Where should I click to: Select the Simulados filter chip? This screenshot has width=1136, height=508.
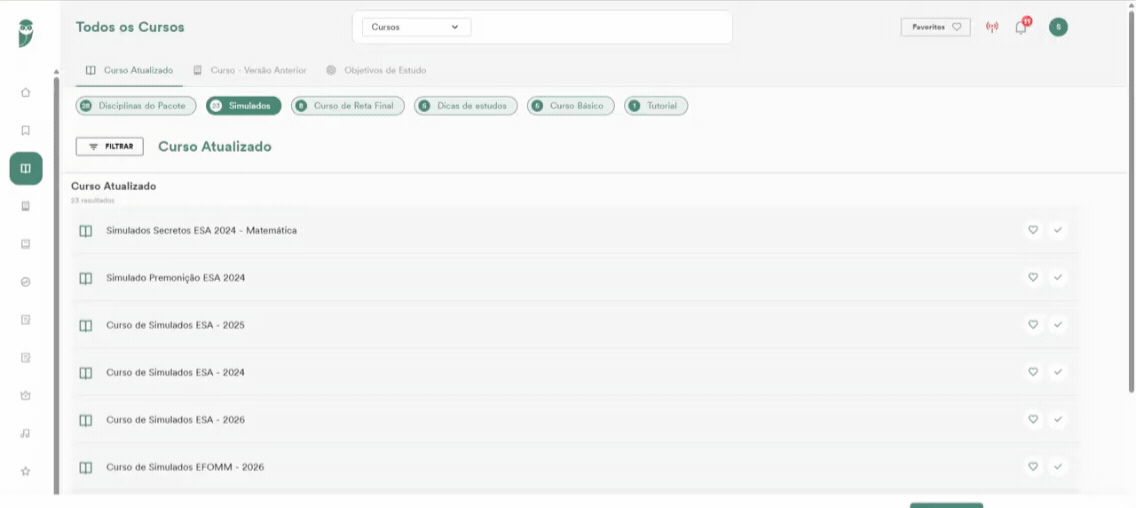243,106
